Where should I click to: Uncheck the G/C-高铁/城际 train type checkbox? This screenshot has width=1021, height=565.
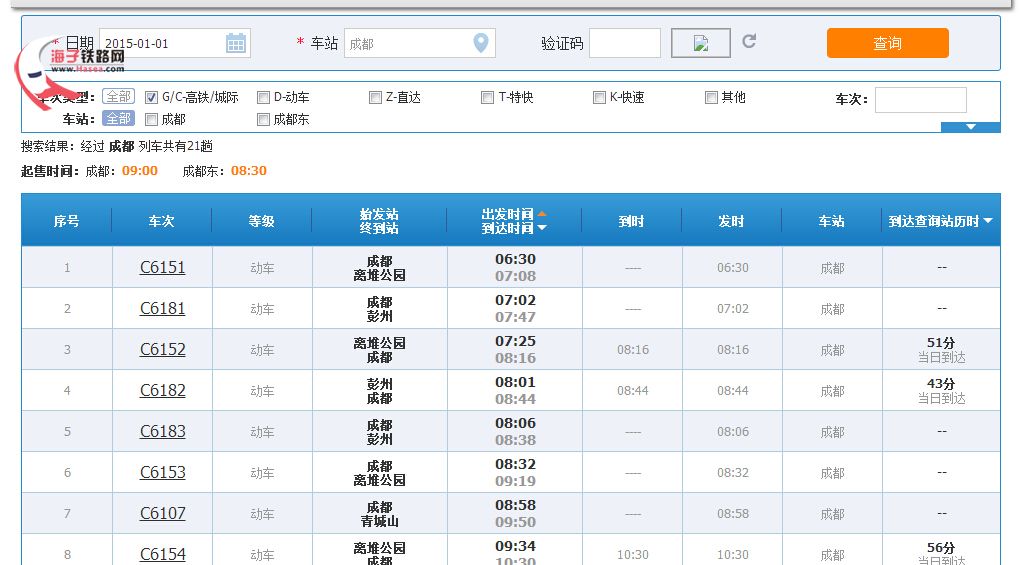click(152, 98)
